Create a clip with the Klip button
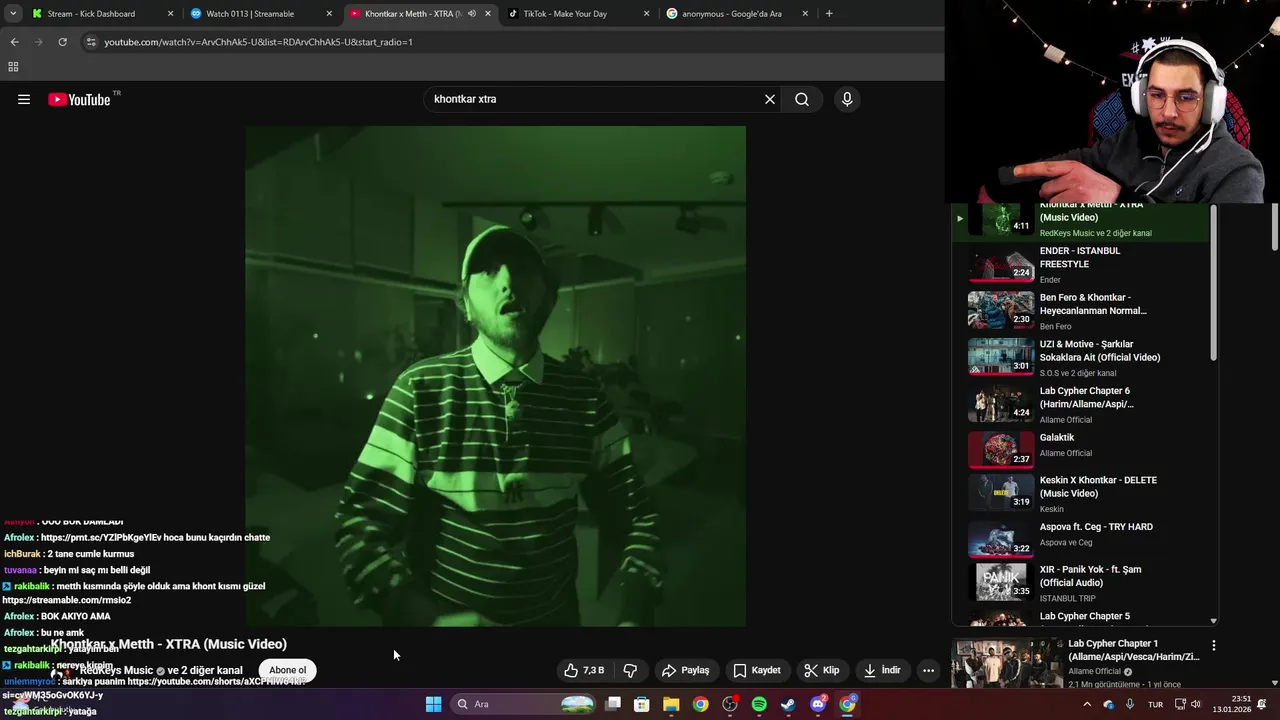The height and width of the screenshot is (720, 1280). pos(822,670)
